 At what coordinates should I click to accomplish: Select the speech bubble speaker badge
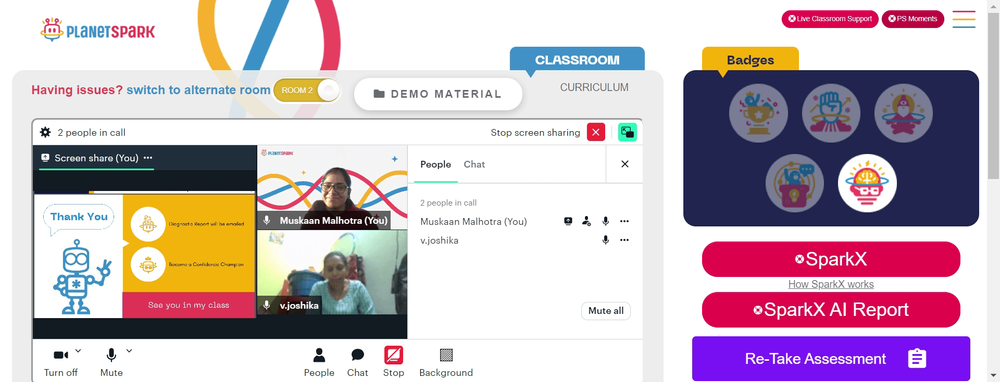tap(795, 183)
